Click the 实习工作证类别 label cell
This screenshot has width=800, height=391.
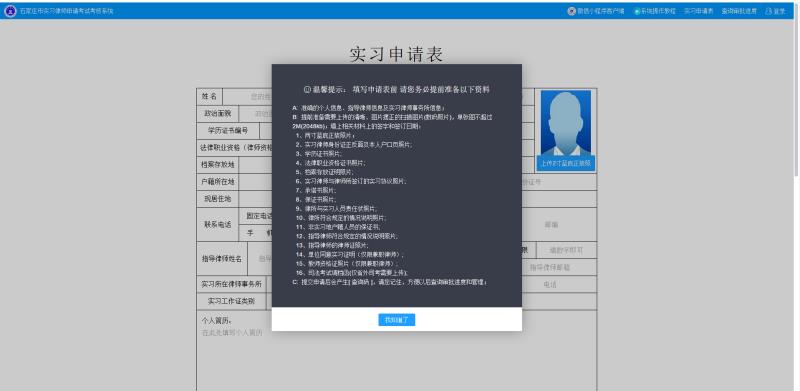pyautogui.click(x=232, y=301)
